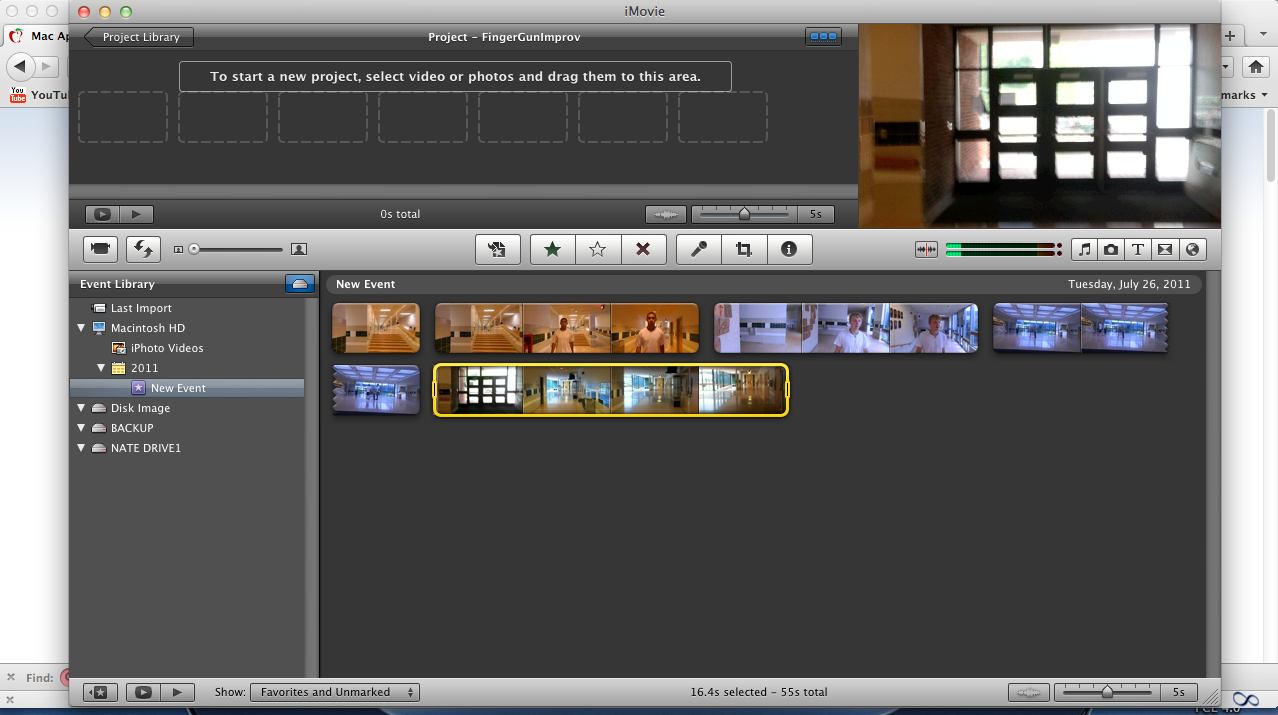Open the Crop and Rotate tool
Image resolution: width=1278 pixels, height=715 pixels.
coord(744,249)
